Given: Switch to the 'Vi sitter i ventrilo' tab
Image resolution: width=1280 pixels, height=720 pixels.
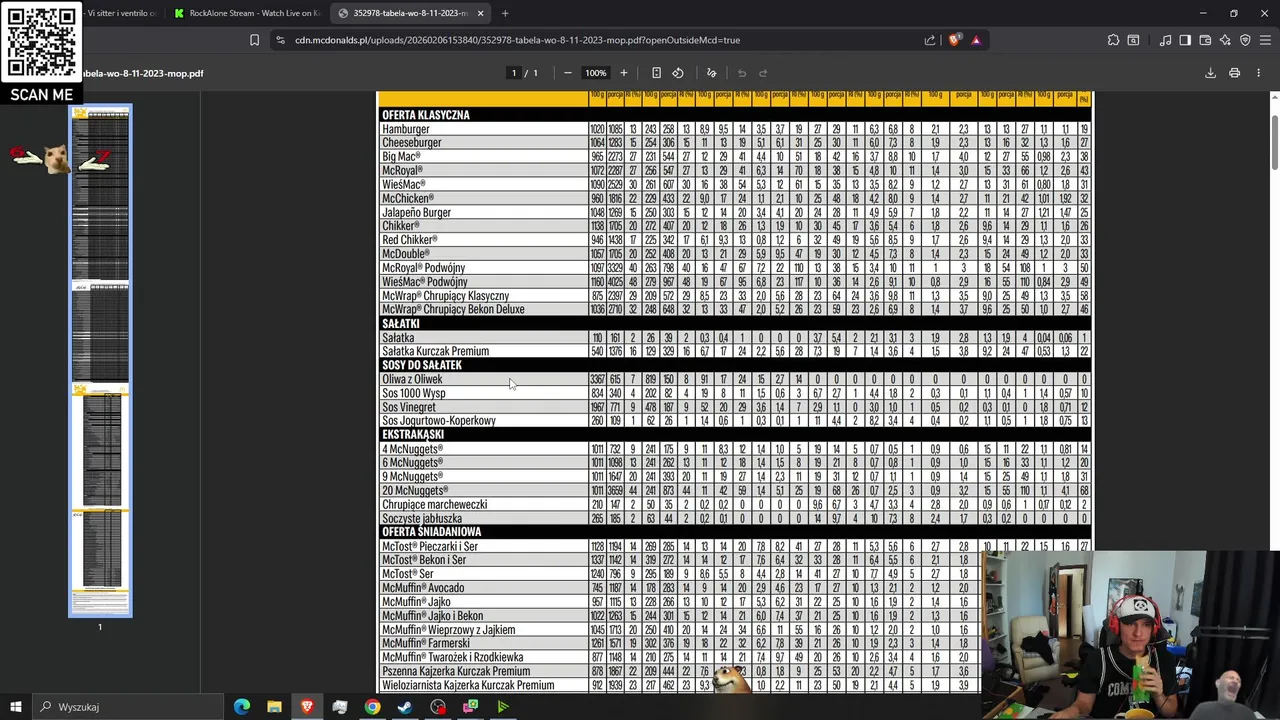Looking at the screenshot, I should (x=122, y=13).
